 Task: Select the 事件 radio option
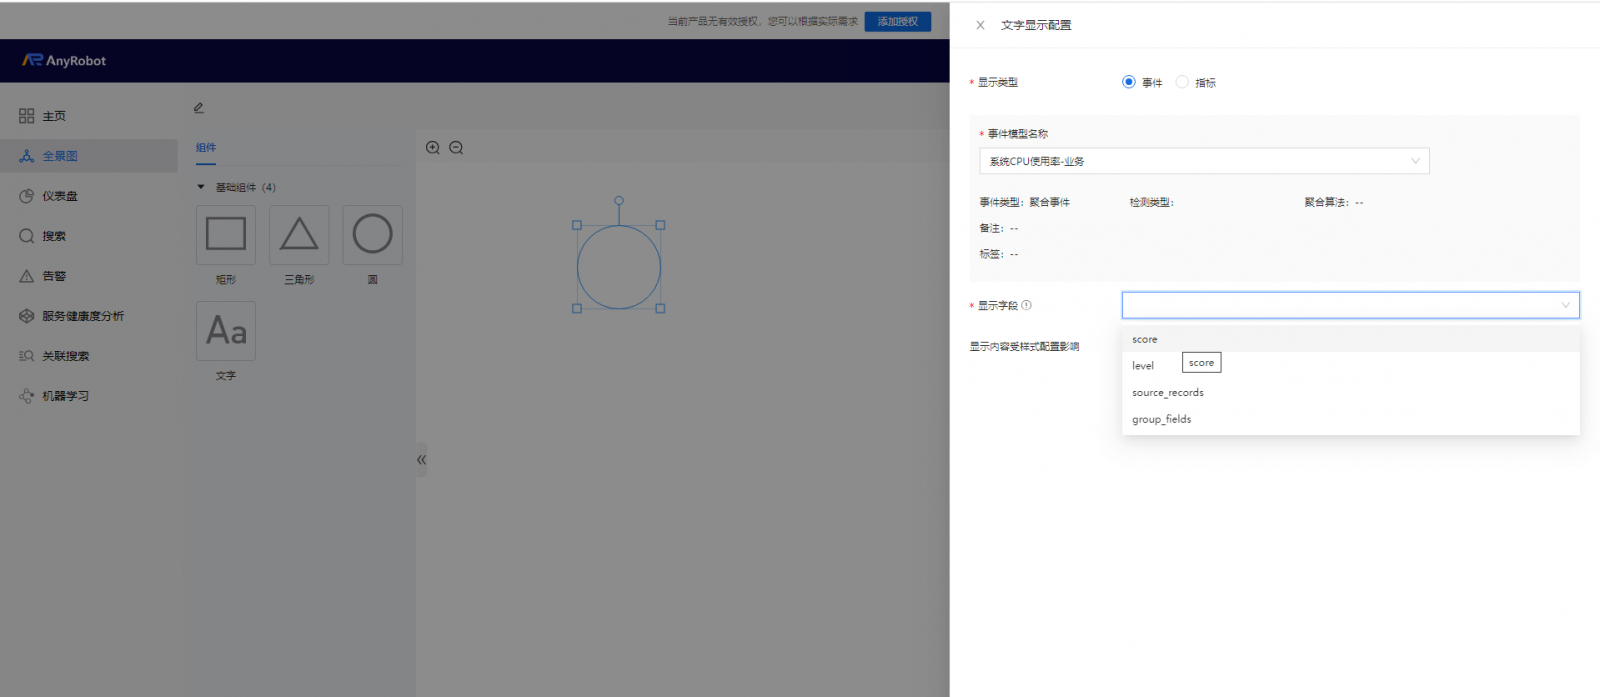coord(1129,82)
